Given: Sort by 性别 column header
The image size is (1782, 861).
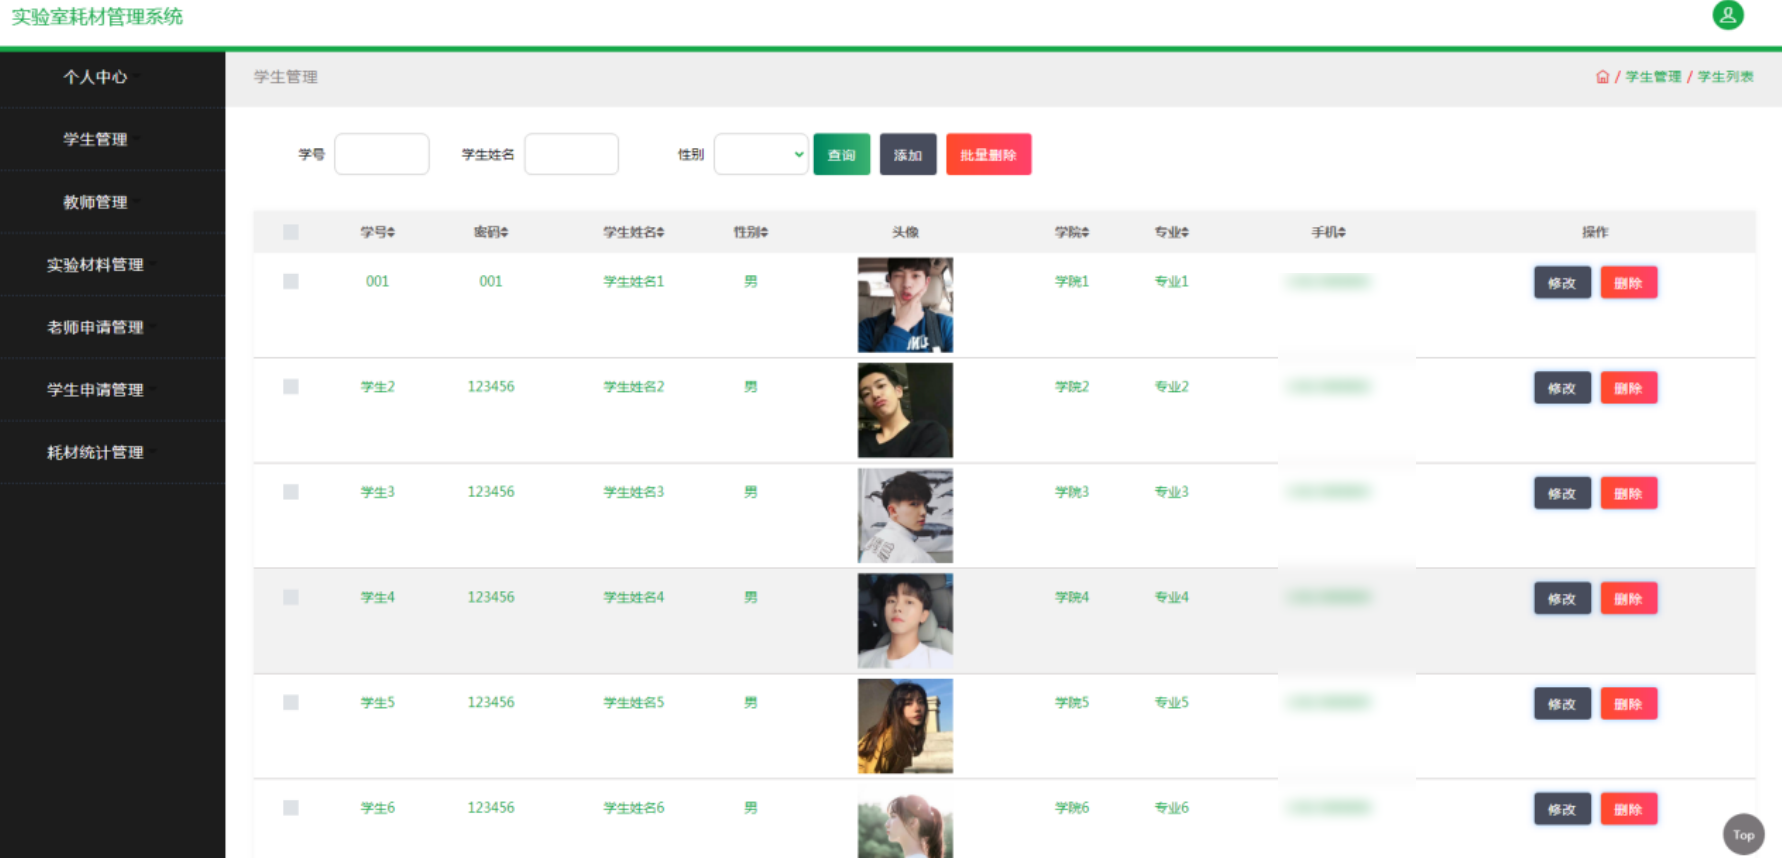Looking at the screenshot, I should (x=751, y=232).
